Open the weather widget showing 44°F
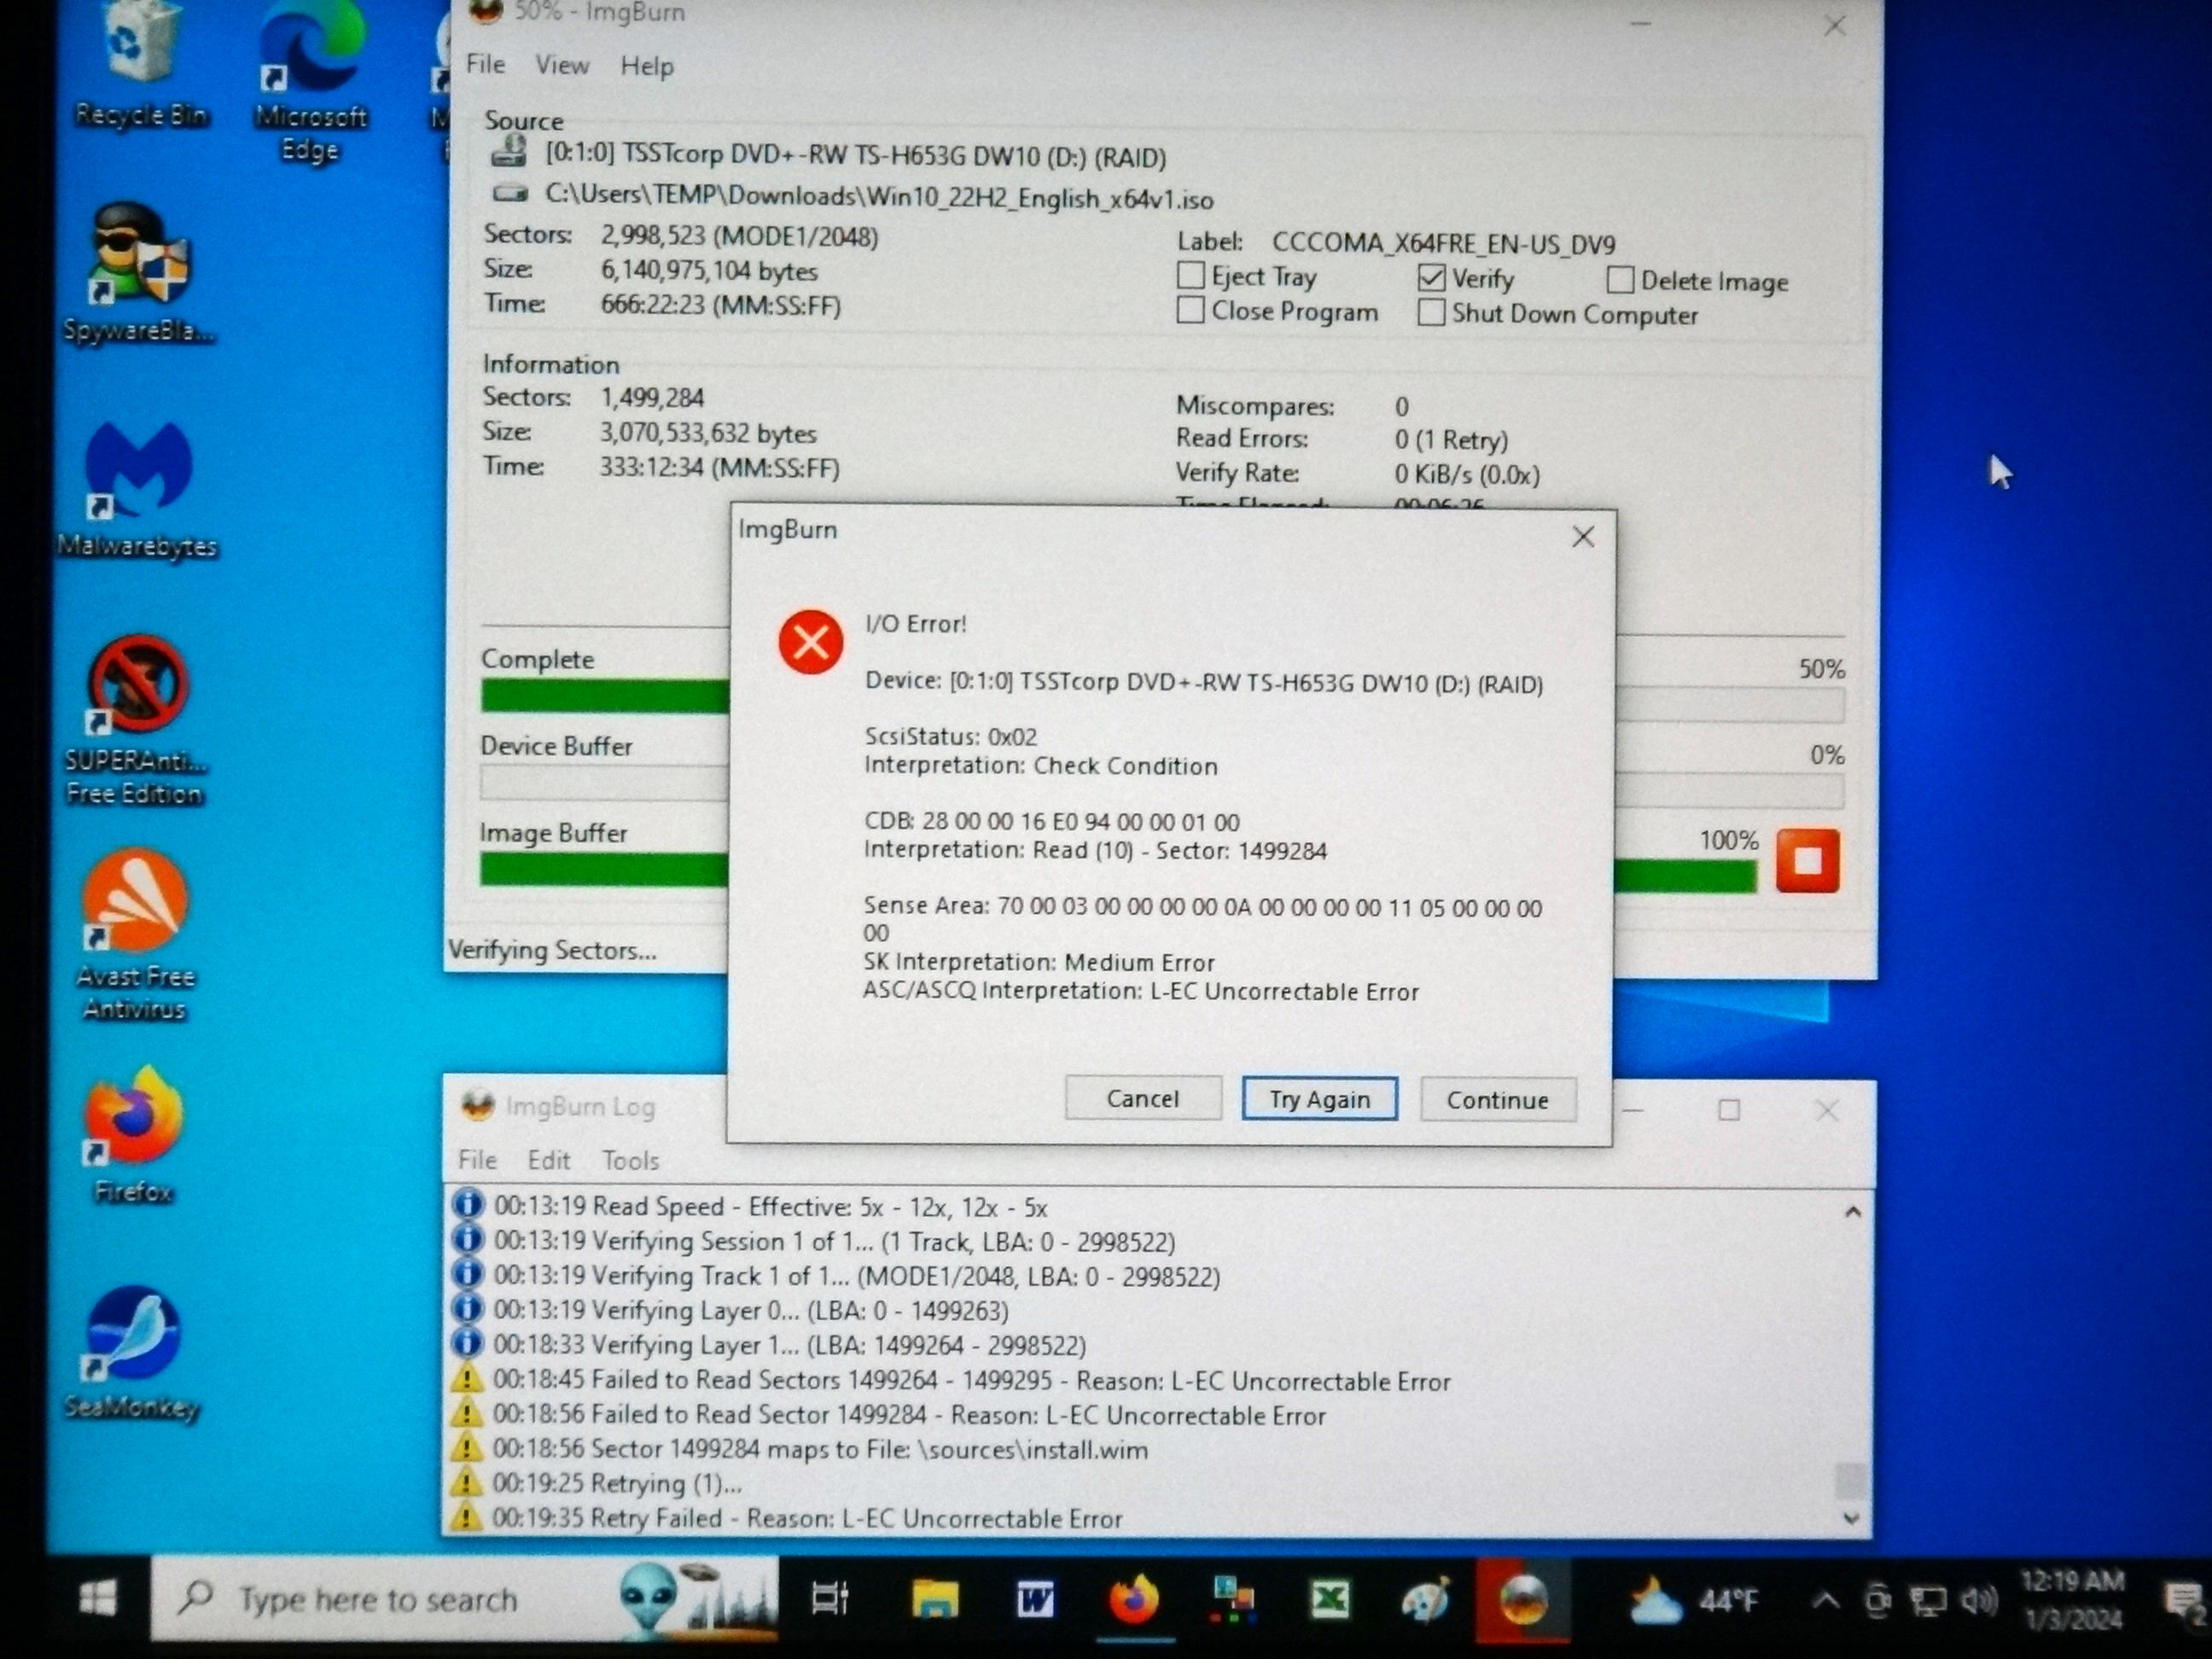The width and height of the screenshot is (2212, 1659). 1692,1601
